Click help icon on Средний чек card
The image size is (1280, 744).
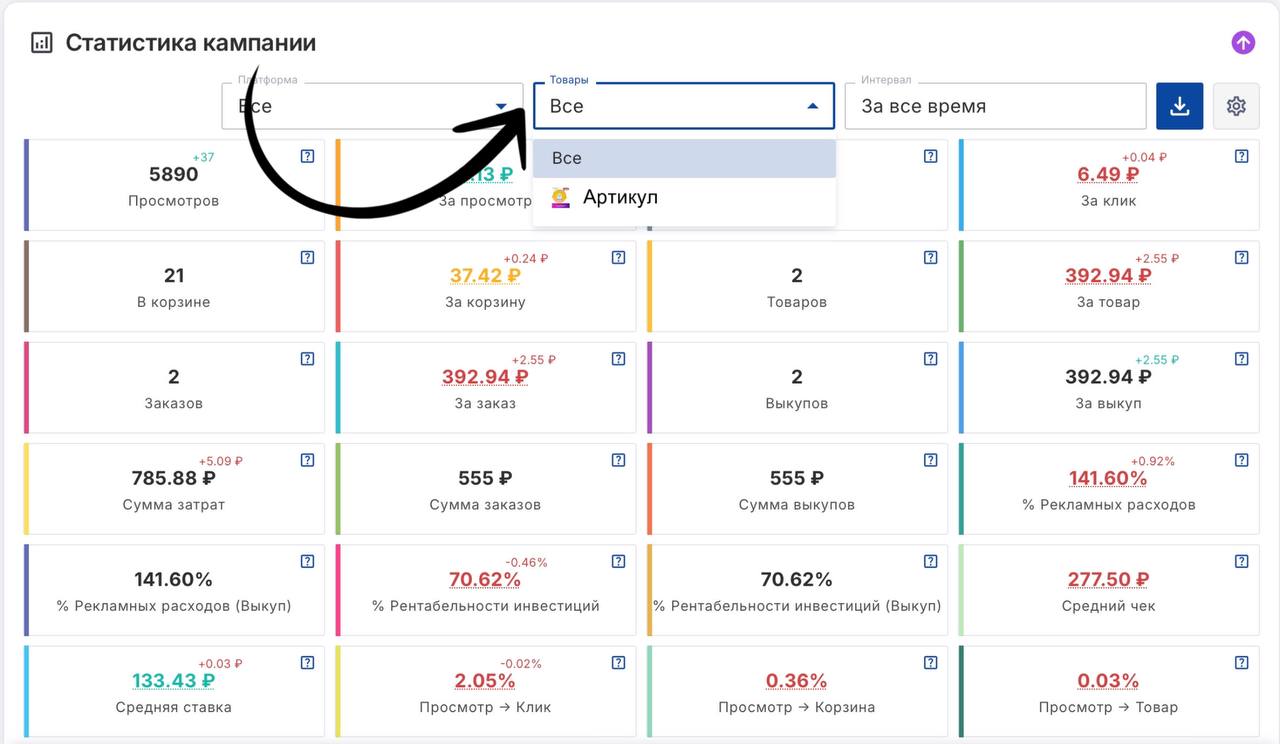click(1241, 561)
